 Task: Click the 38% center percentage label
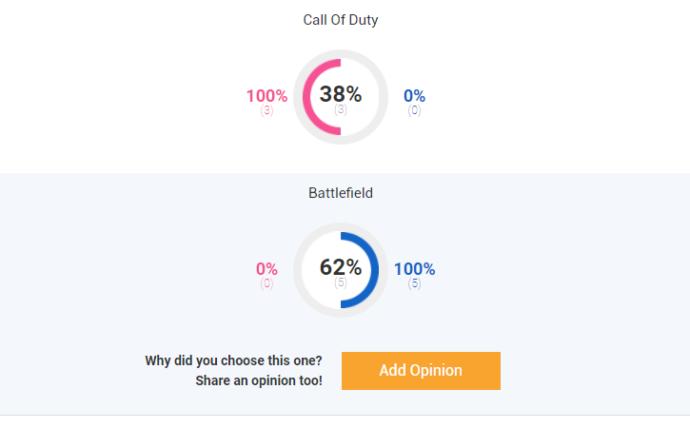(340, 94)
